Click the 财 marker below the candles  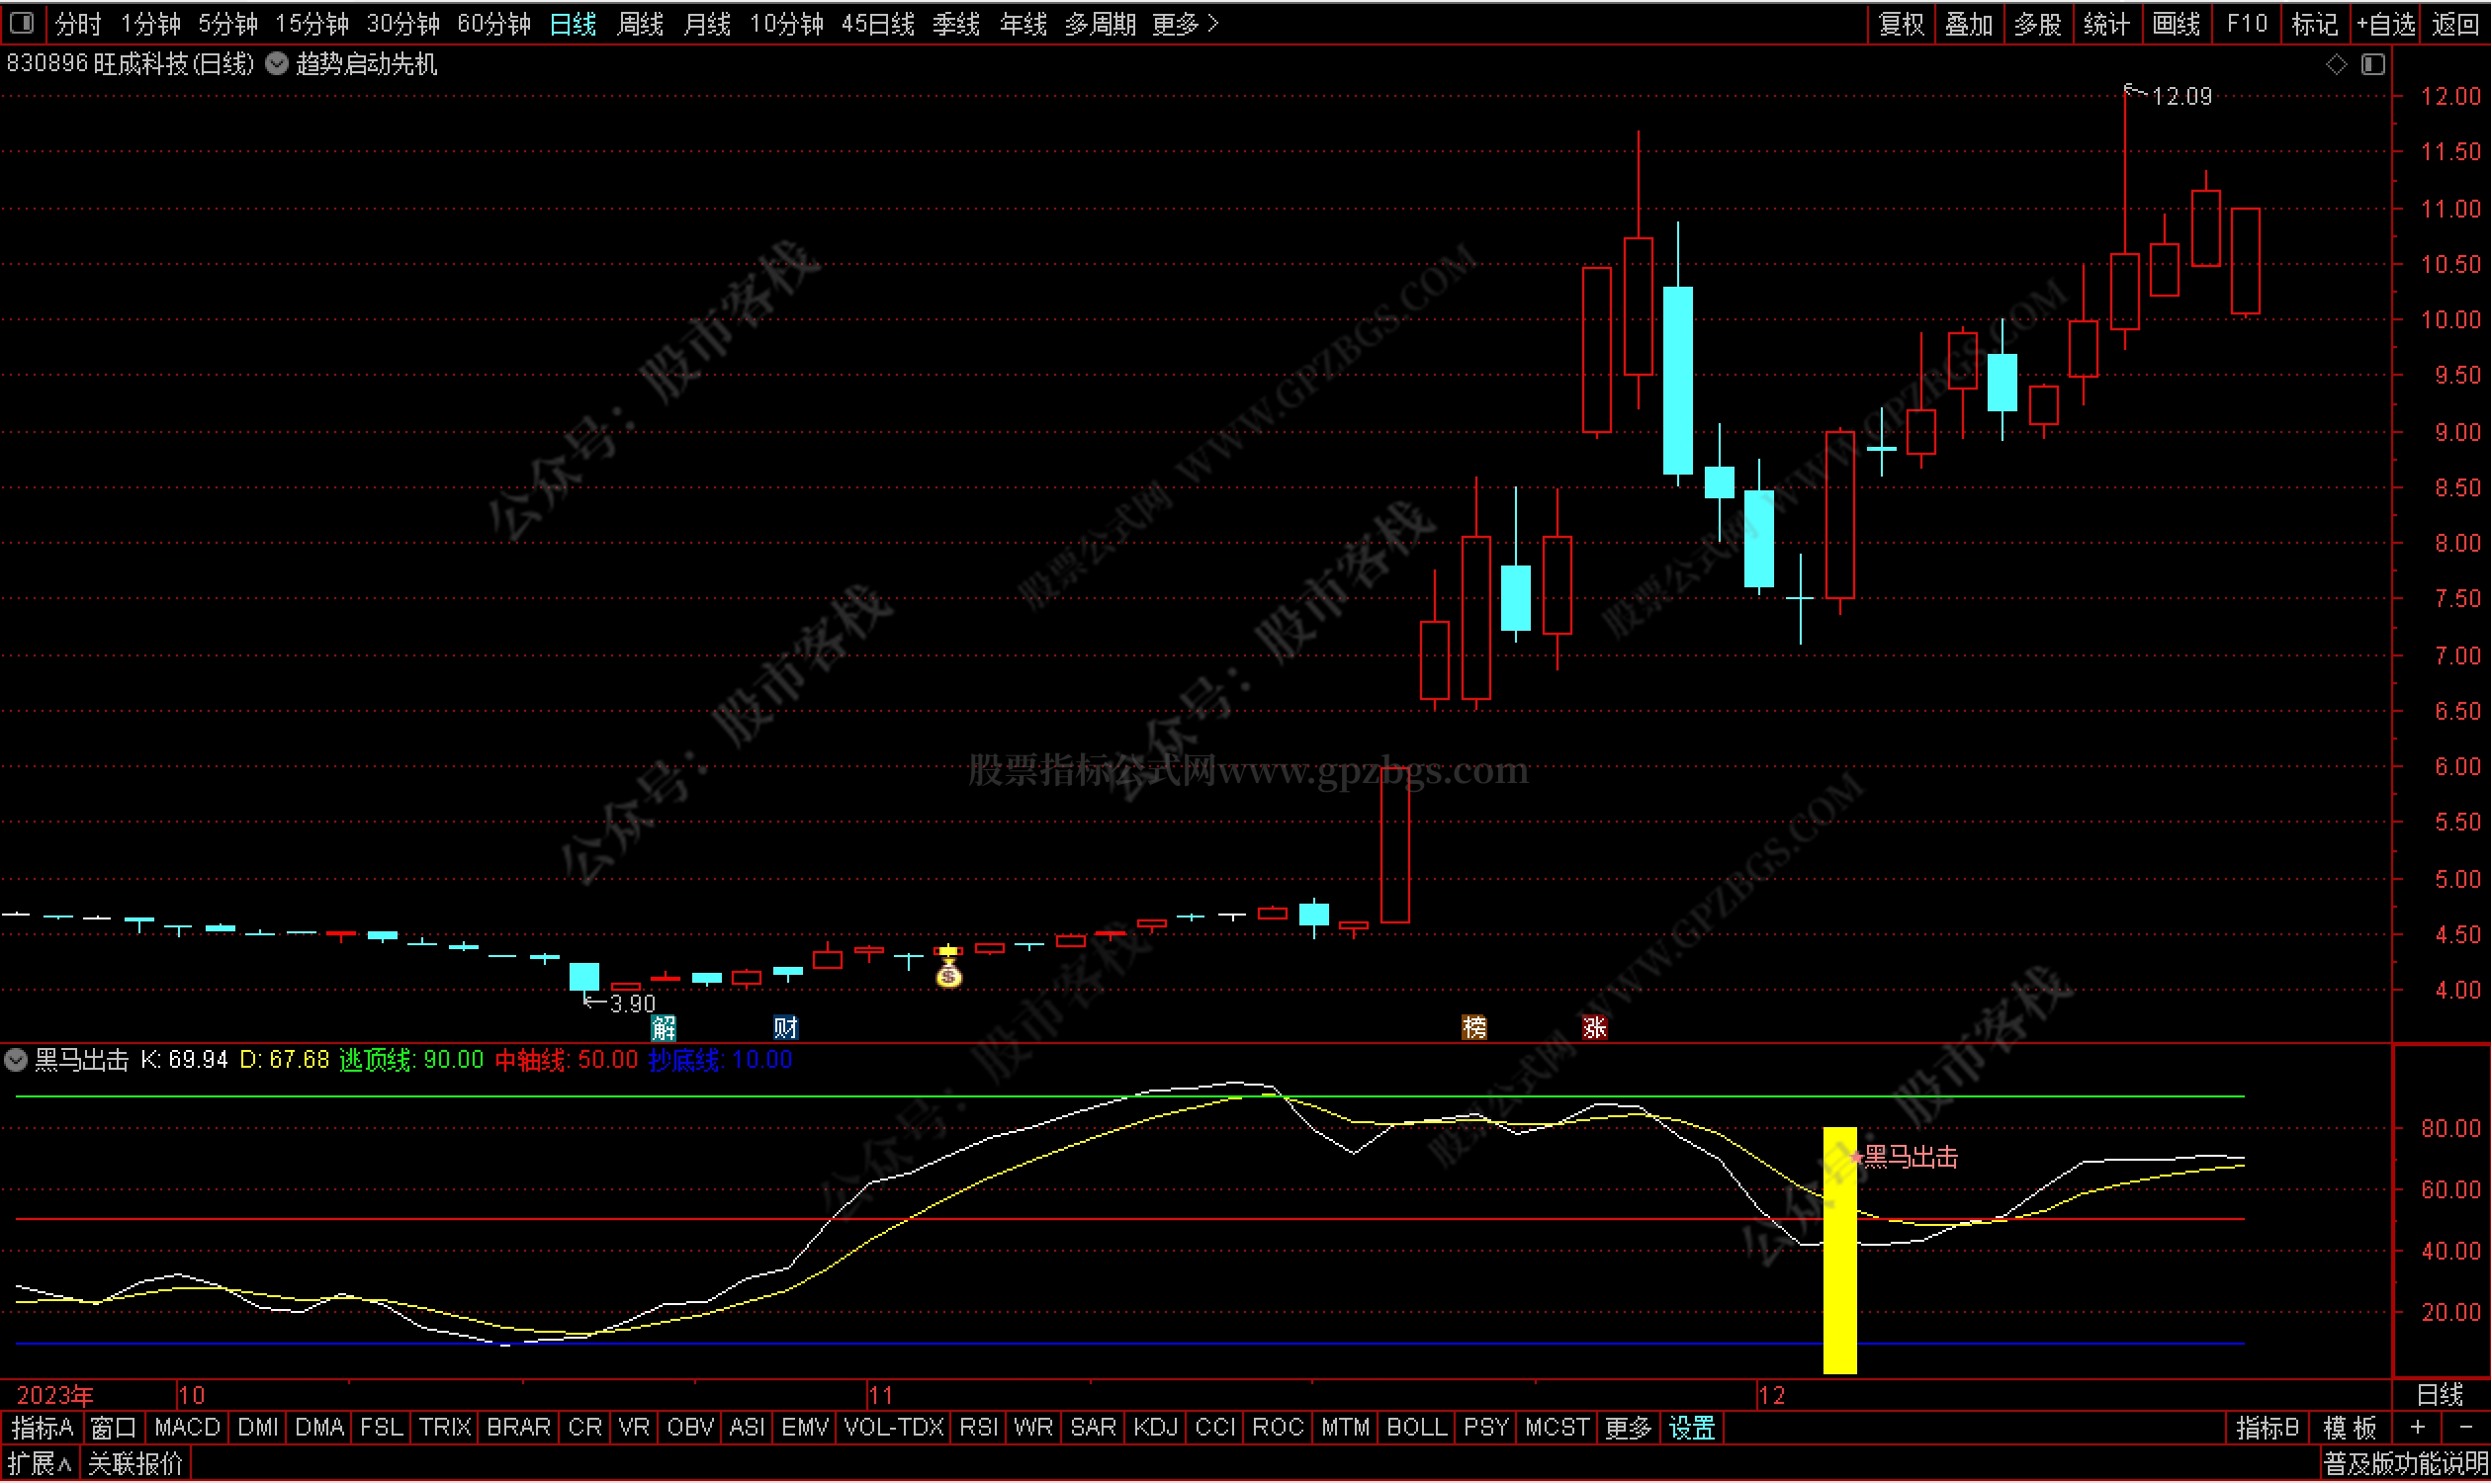click(785, 1027)
